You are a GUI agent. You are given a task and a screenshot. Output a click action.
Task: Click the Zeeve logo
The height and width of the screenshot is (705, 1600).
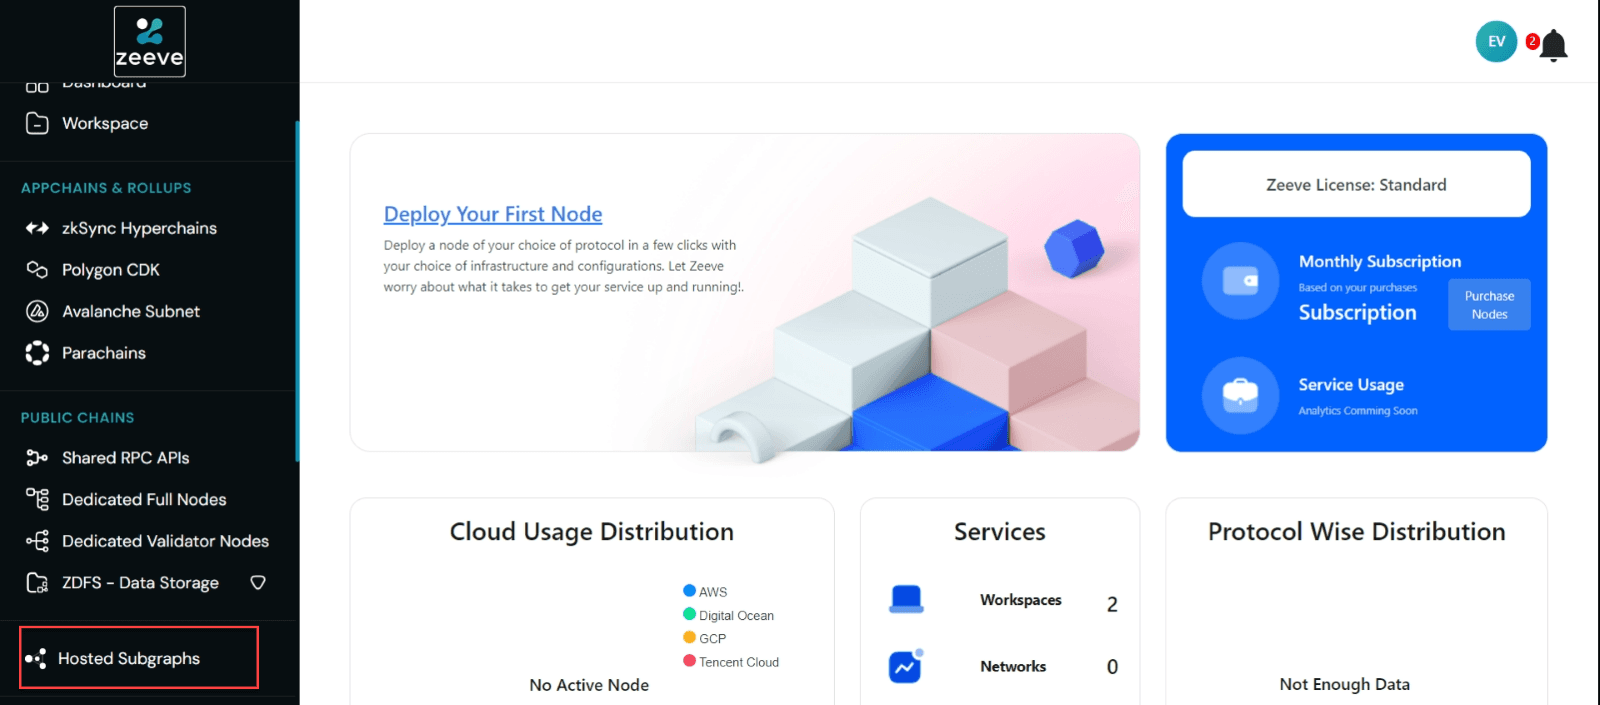(x=150, y=42)
